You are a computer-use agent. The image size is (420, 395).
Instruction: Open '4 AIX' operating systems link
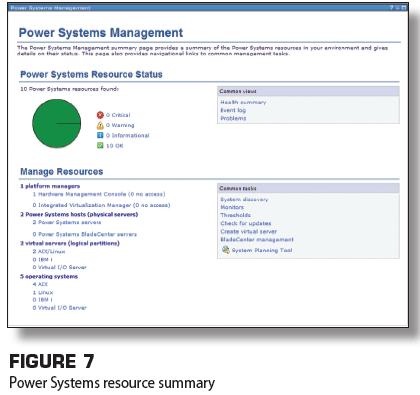click(40, 284)
